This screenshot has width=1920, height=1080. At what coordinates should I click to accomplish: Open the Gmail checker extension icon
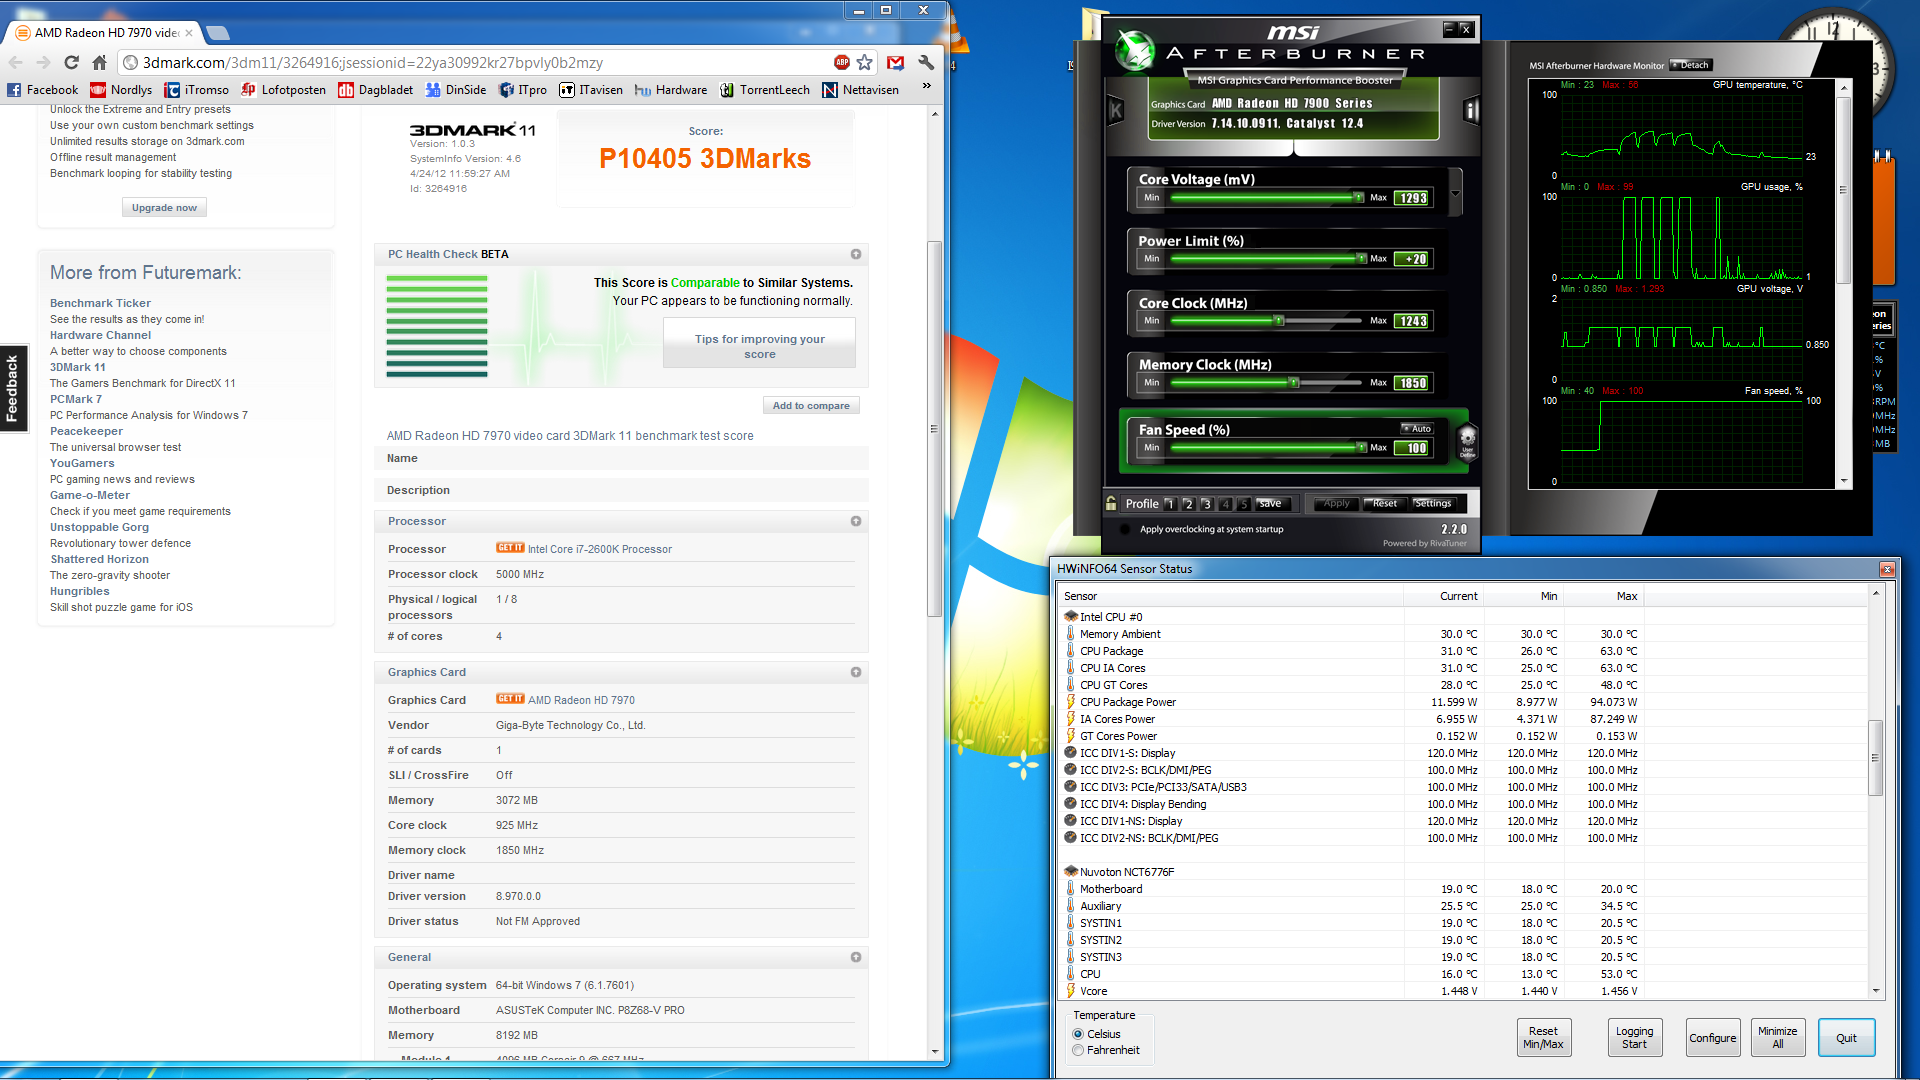(x=896, y=63)
